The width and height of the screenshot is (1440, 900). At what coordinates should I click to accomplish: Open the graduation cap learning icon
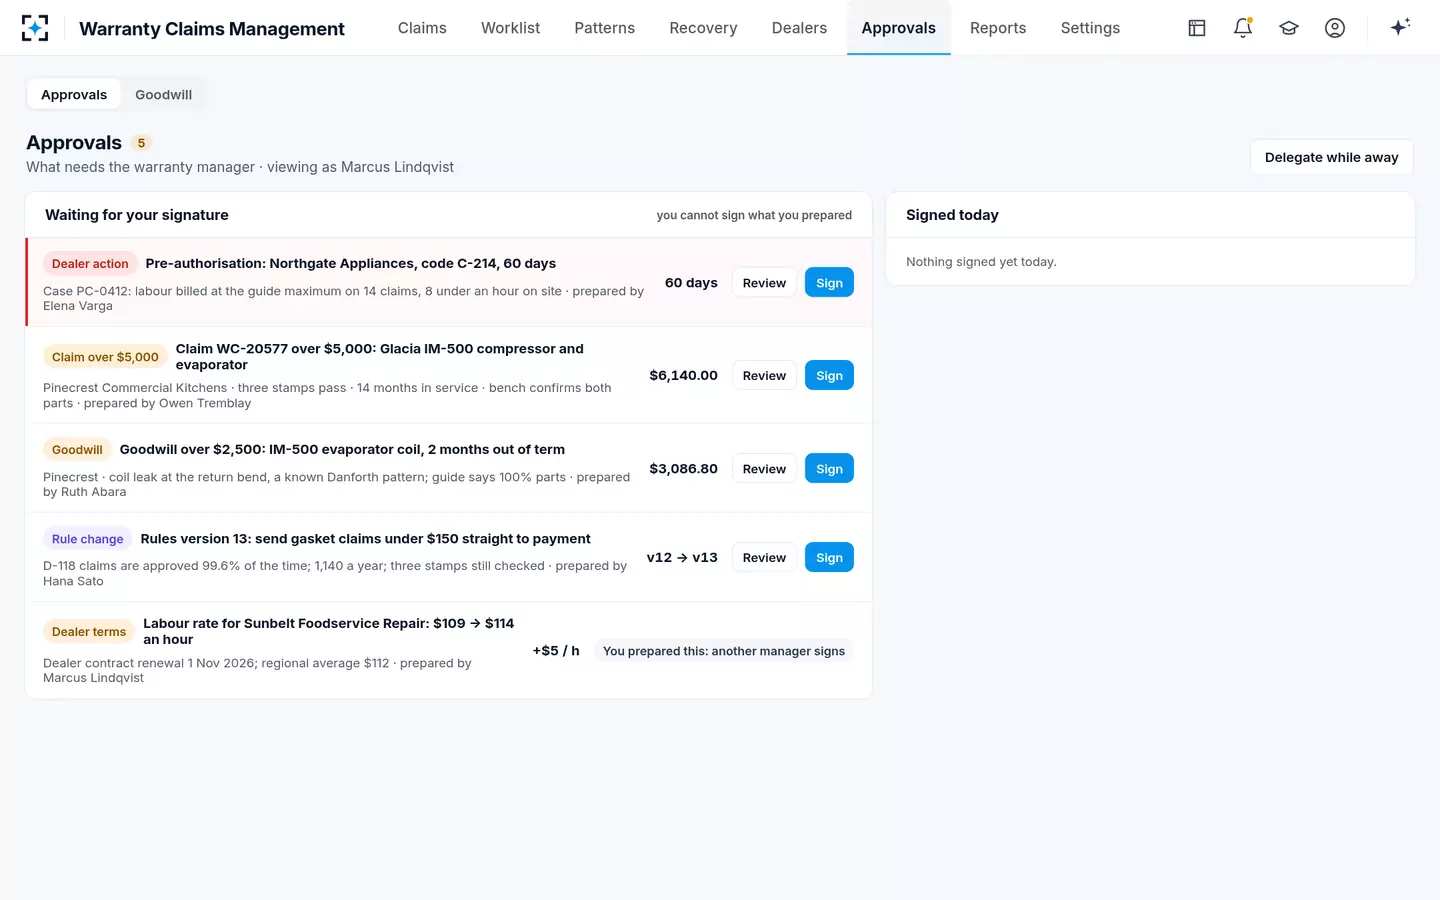click(1289, 28)
